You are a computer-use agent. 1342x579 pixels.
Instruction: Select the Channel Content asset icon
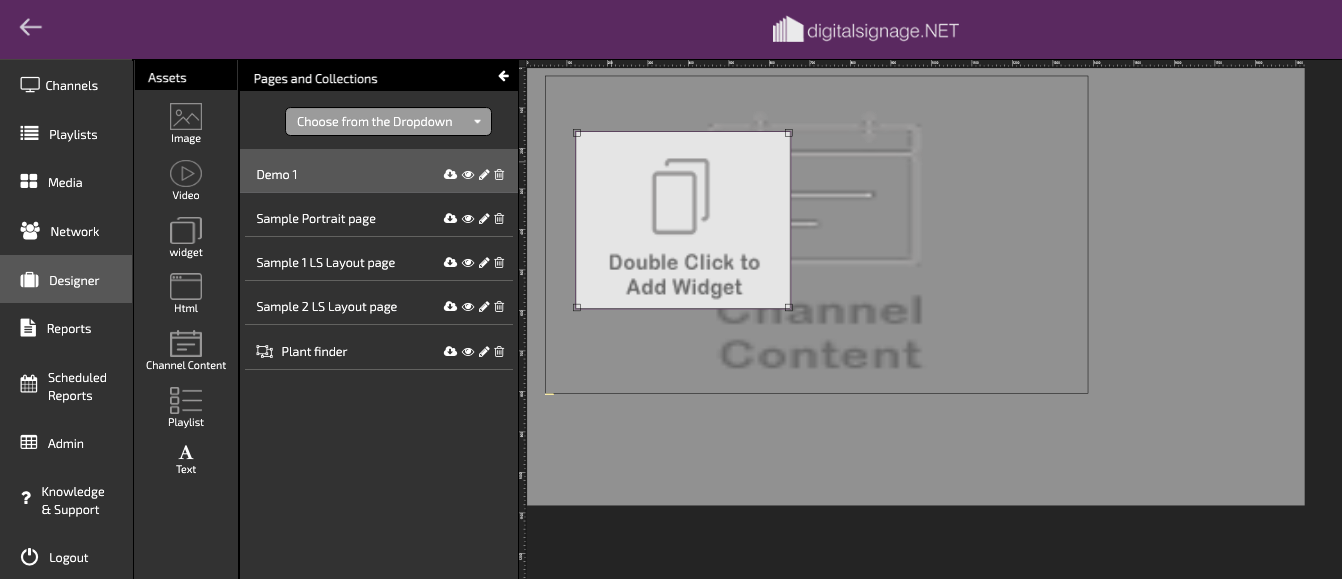[x=186, y=344]
